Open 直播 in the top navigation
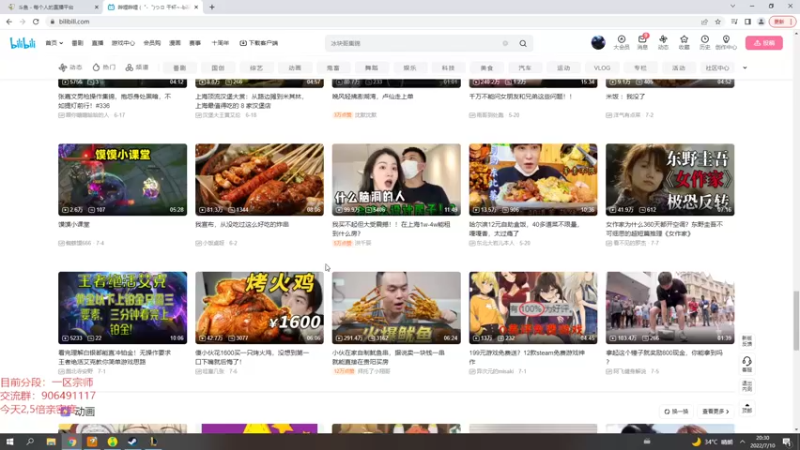Image resolution: width=800 pixels, height=450 pixels. [x=97, y=43]
